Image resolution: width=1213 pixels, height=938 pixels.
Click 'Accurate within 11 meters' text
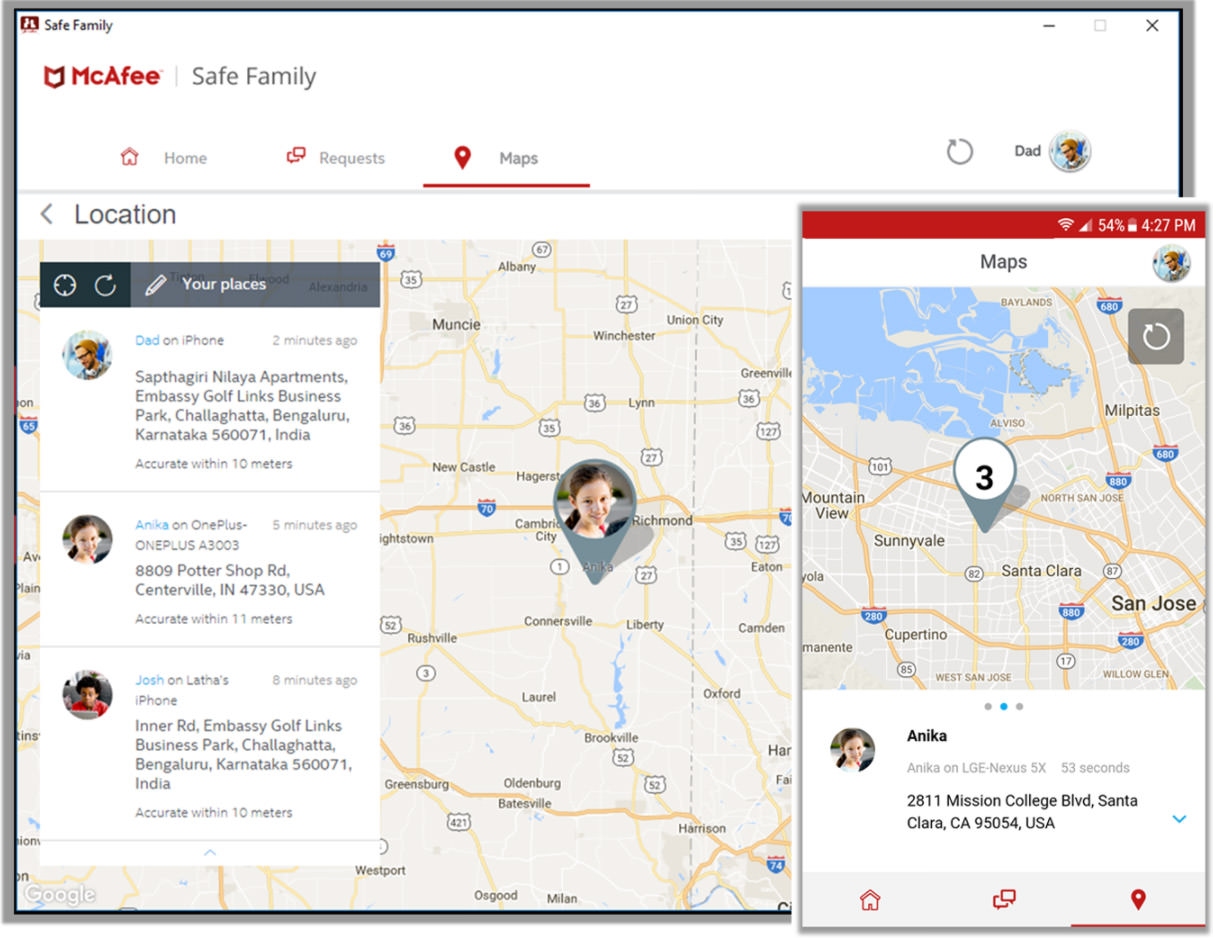(x=214, y=619)
